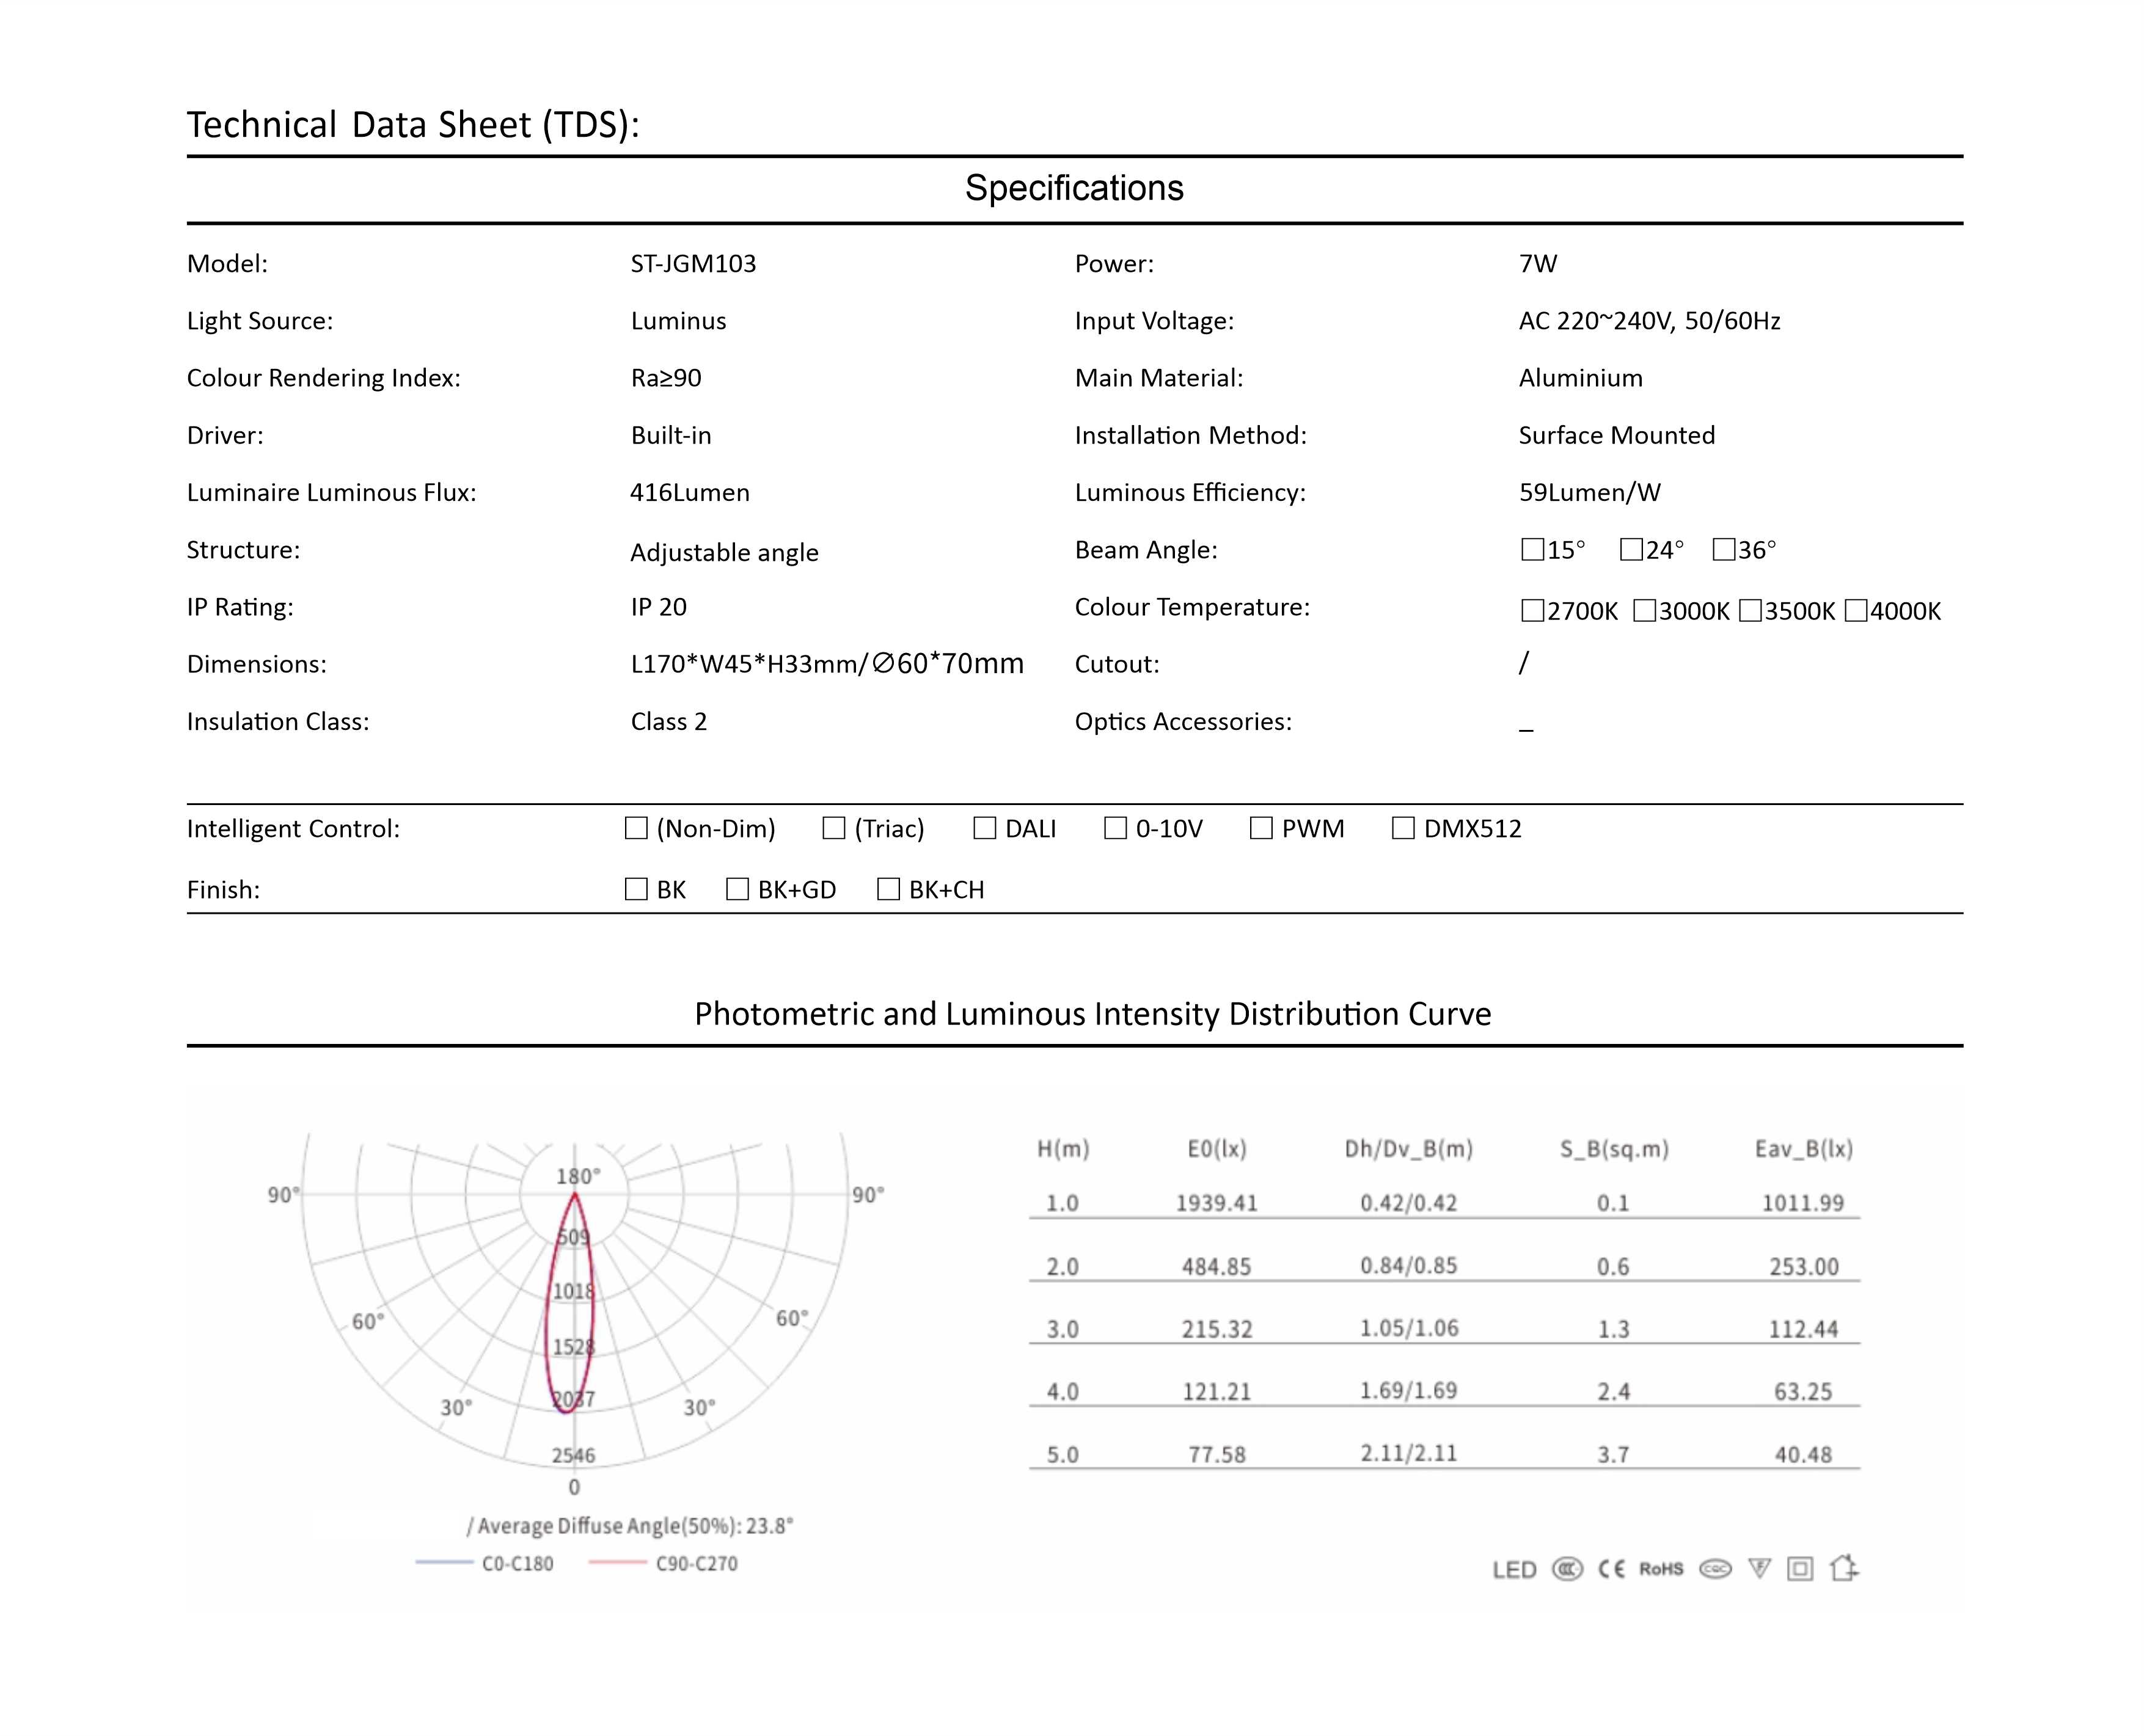
Task: Click the RoHS compliance logo
Action: (1661, 1569)
